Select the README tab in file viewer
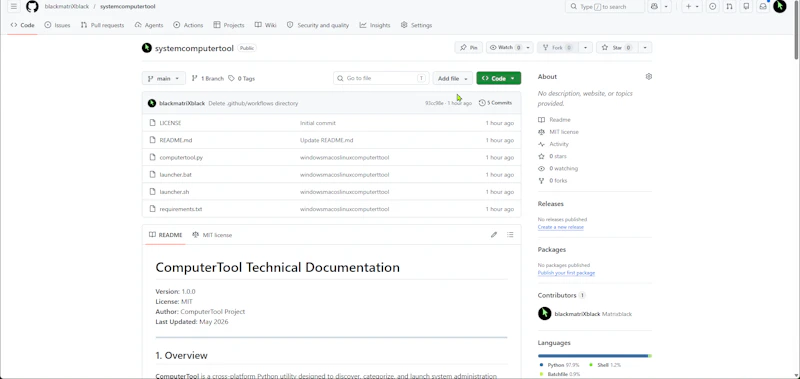The image size is (800, 379). coord(165,235)
